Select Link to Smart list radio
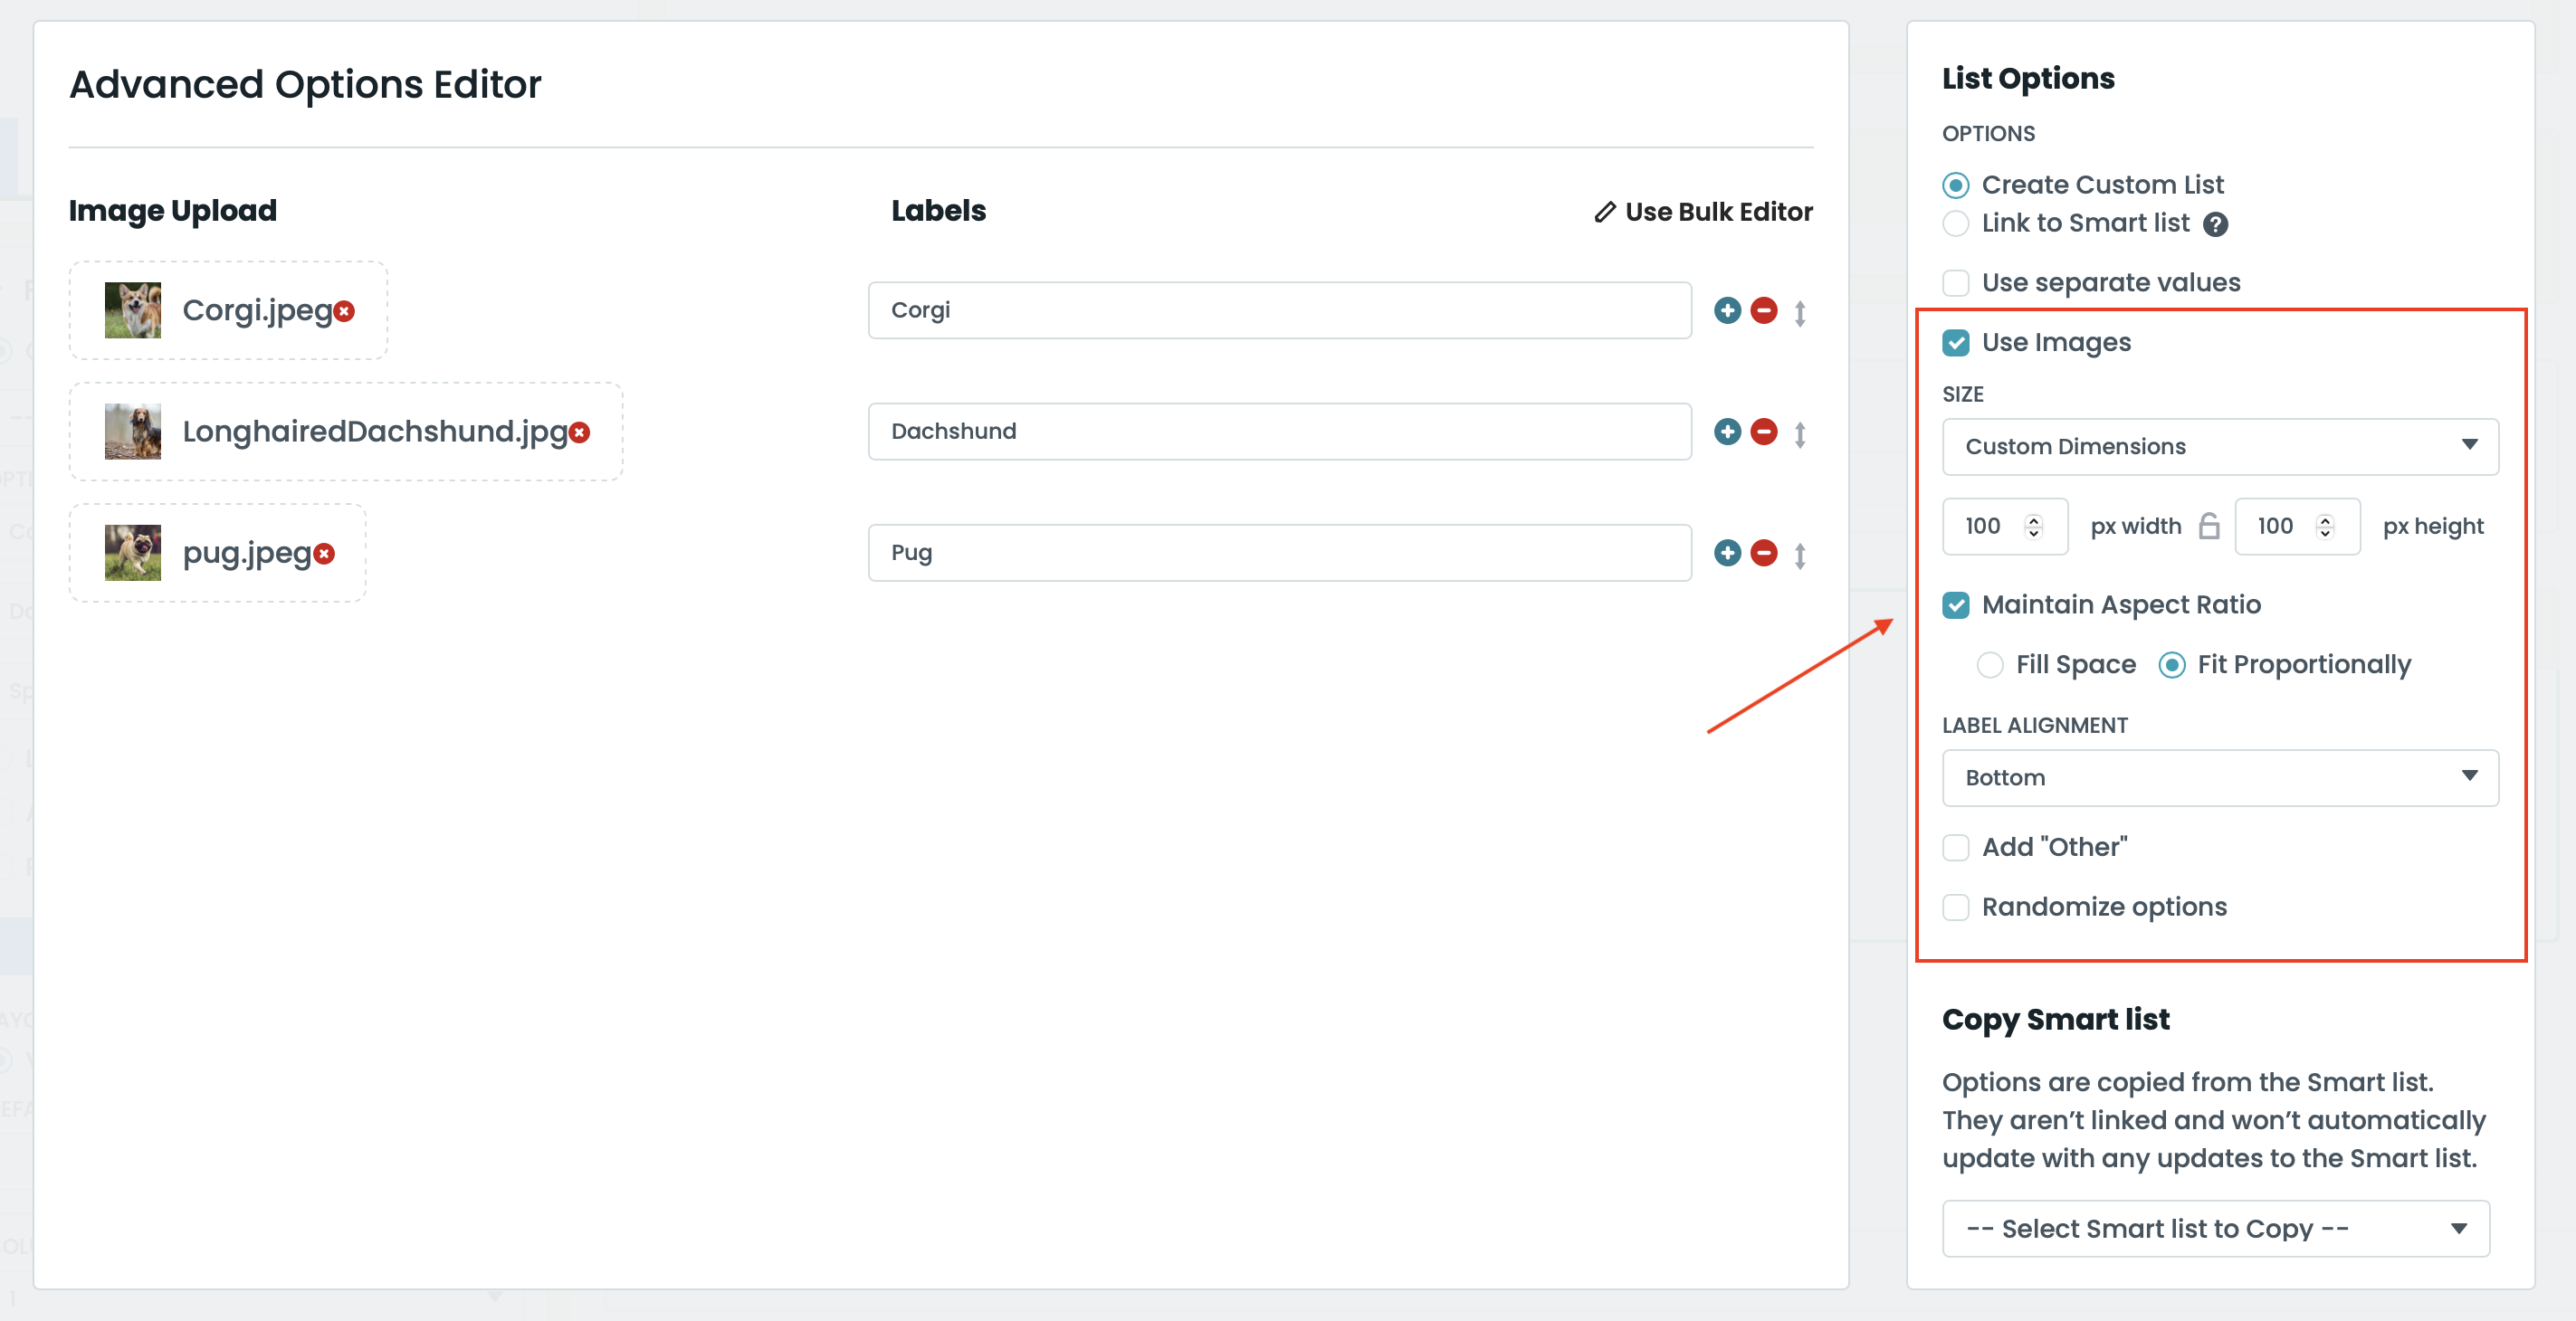 (x=1956, y=224)
